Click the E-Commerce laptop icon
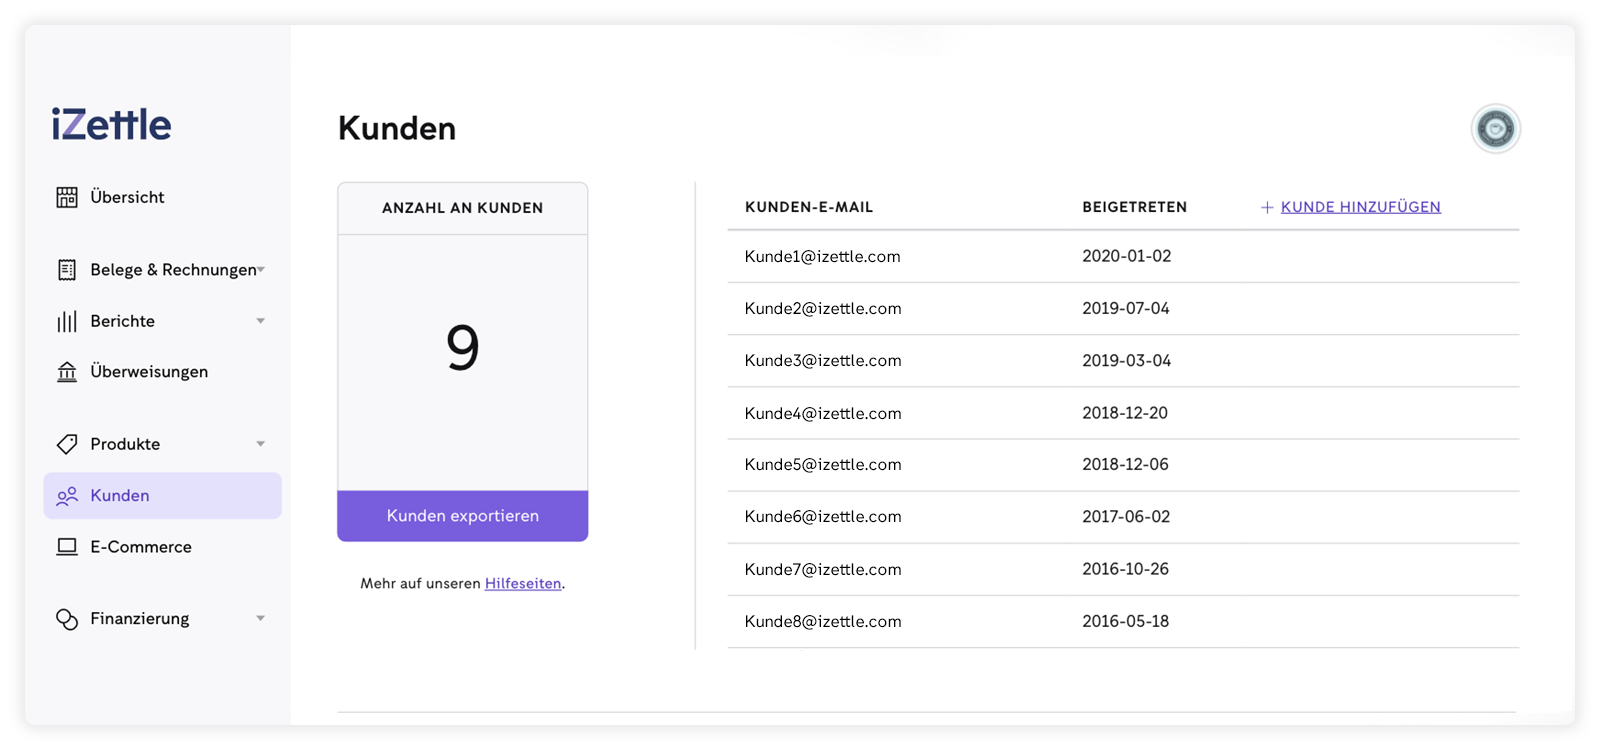The height and width of the screenshot is (750, 1600). coord(67,547)
